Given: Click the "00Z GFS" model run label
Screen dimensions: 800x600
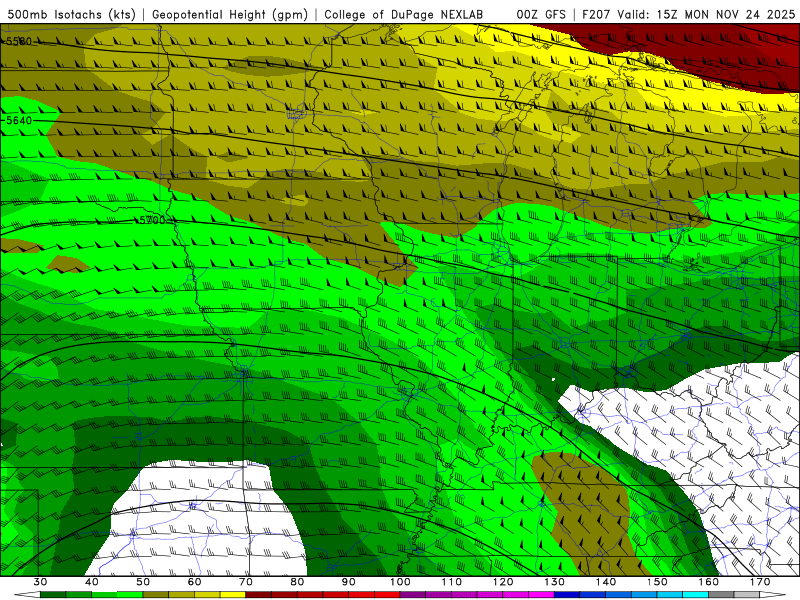Looking at the screenshot, I should (x=541, y=15).
